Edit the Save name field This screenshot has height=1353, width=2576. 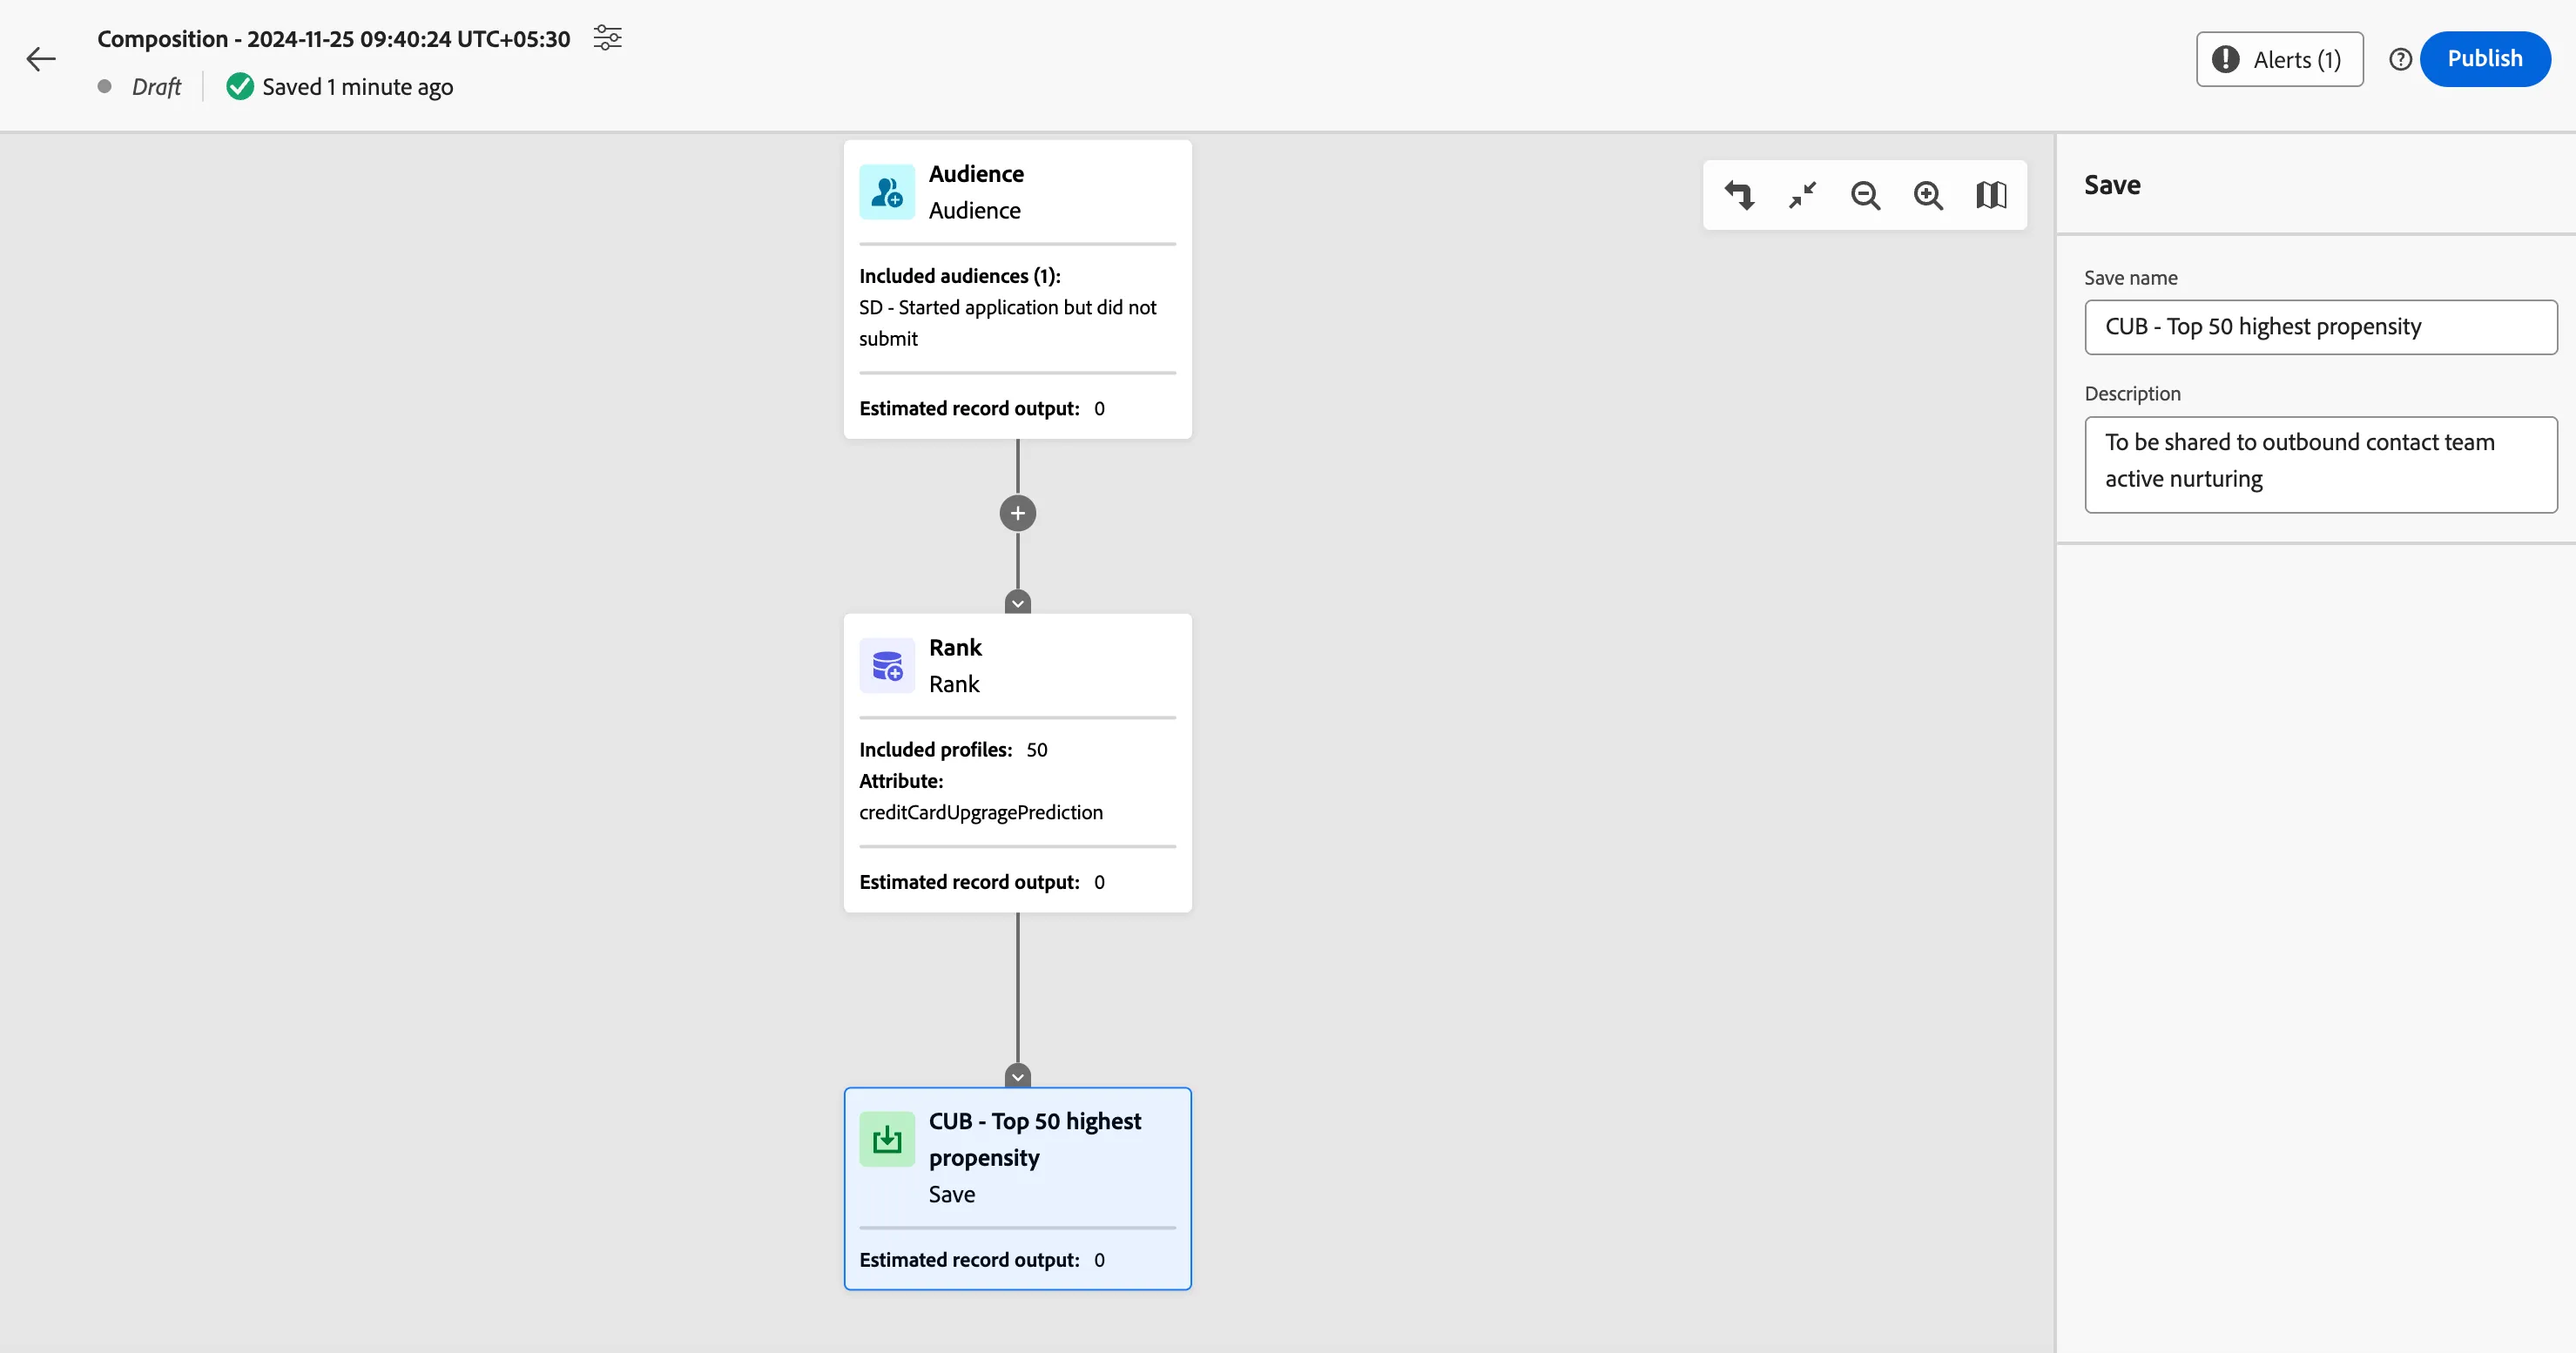tap(2321, 327)
